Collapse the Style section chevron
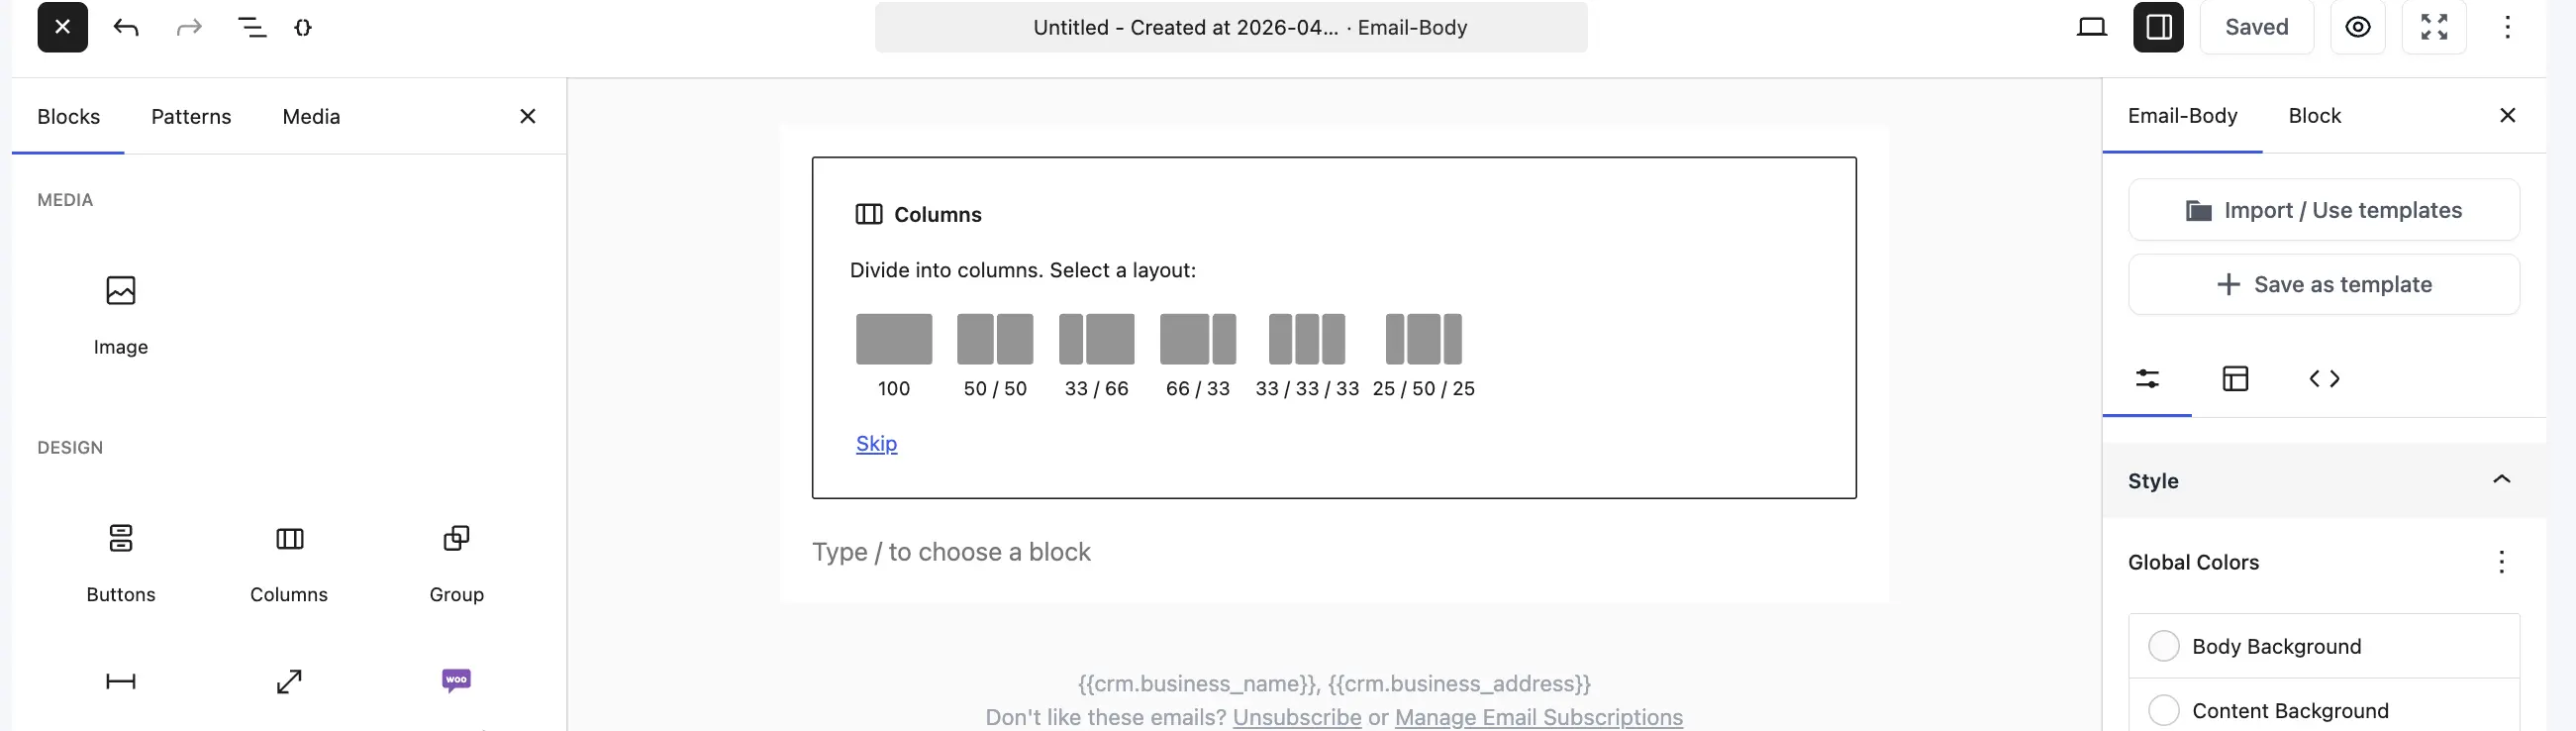The height and width of the screenshot is (731, 2576). 2501,480
